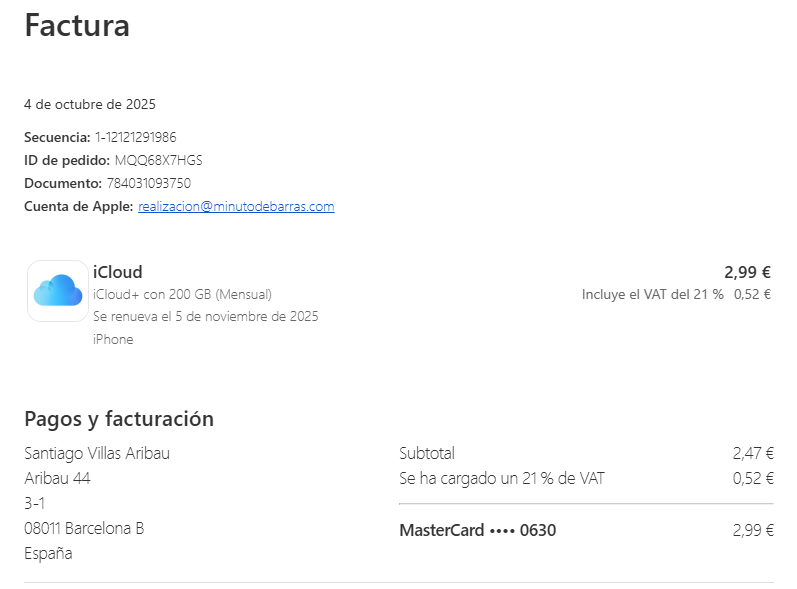Click the Se ha cargado un 21 % de VAT row
Viewport: 797px width, 589px height.
[501, 478]
